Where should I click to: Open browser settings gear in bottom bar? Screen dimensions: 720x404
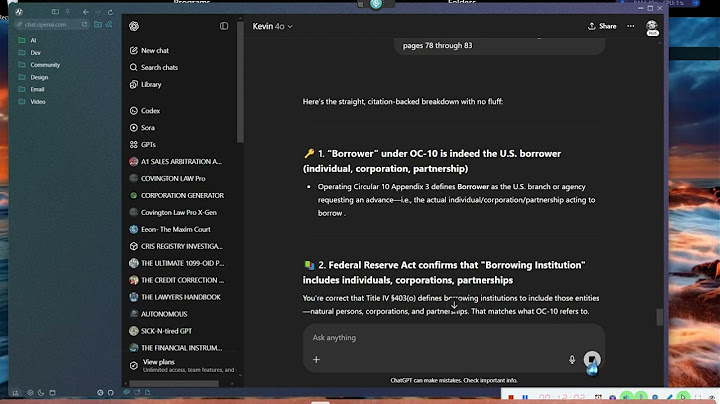[30, 393]
